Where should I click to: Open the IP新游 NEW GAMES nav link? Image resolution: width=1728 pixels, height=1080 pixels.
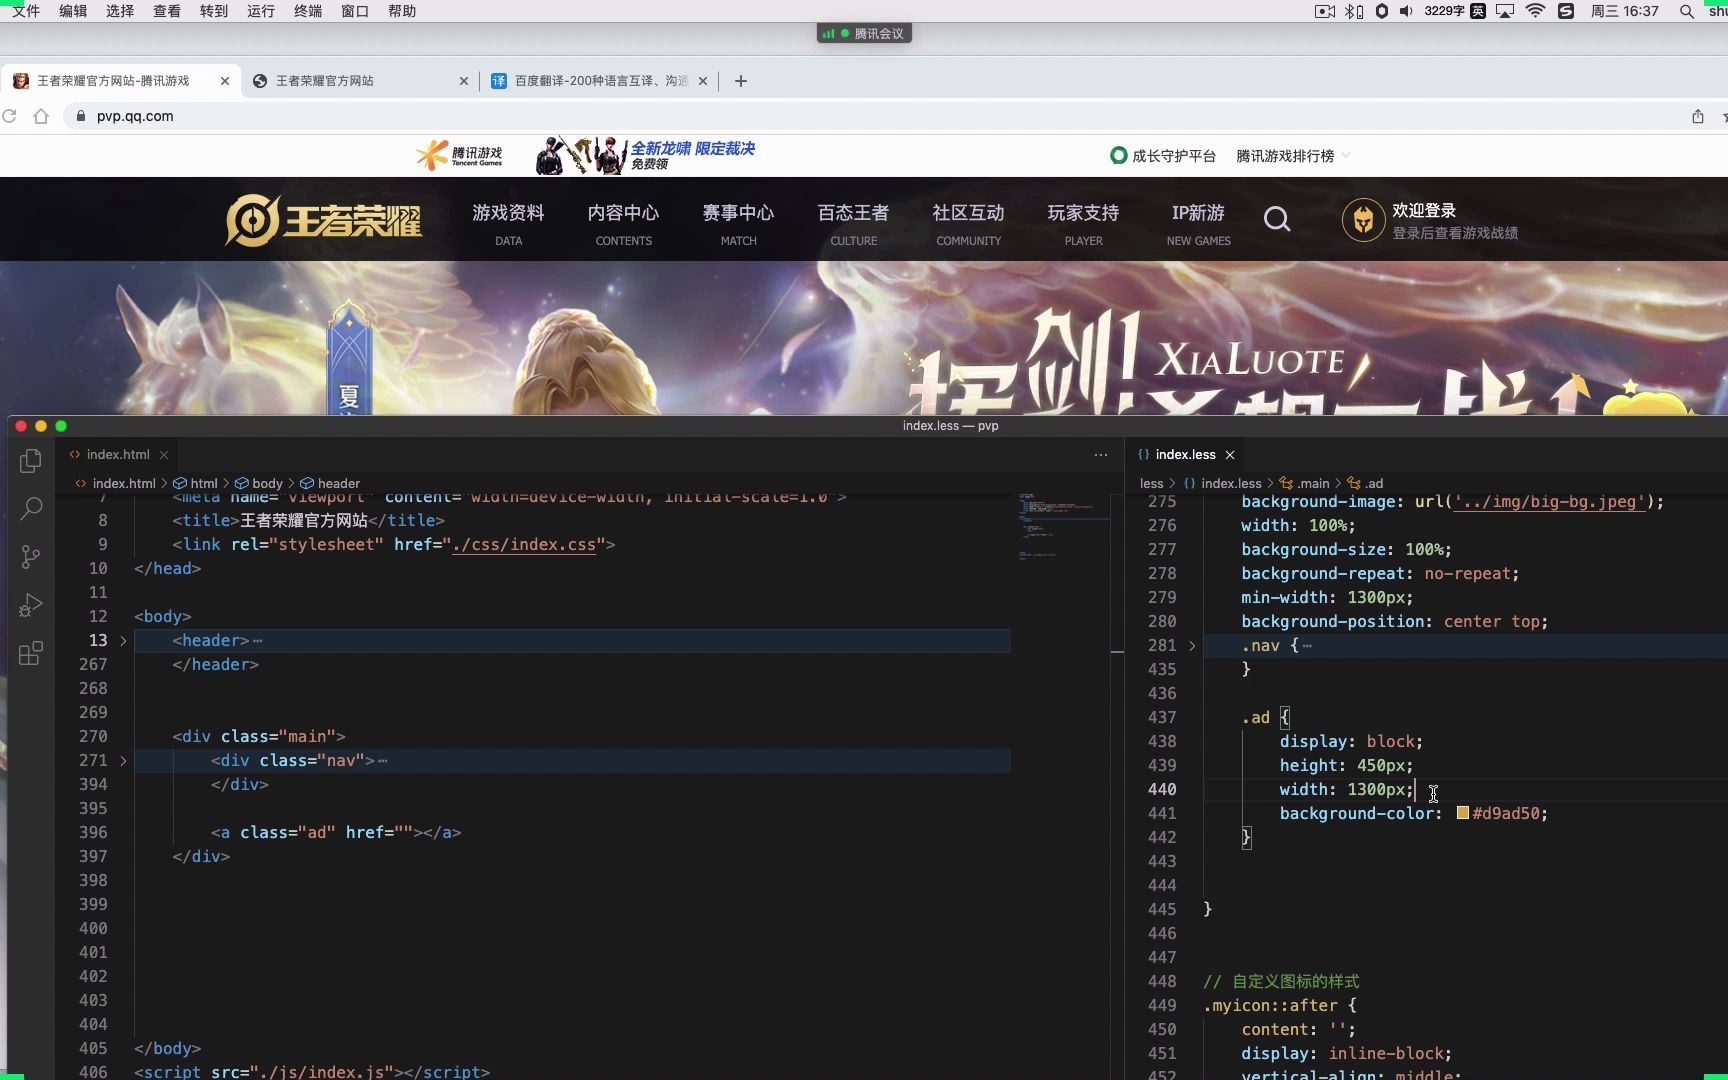click(1198, 225)
